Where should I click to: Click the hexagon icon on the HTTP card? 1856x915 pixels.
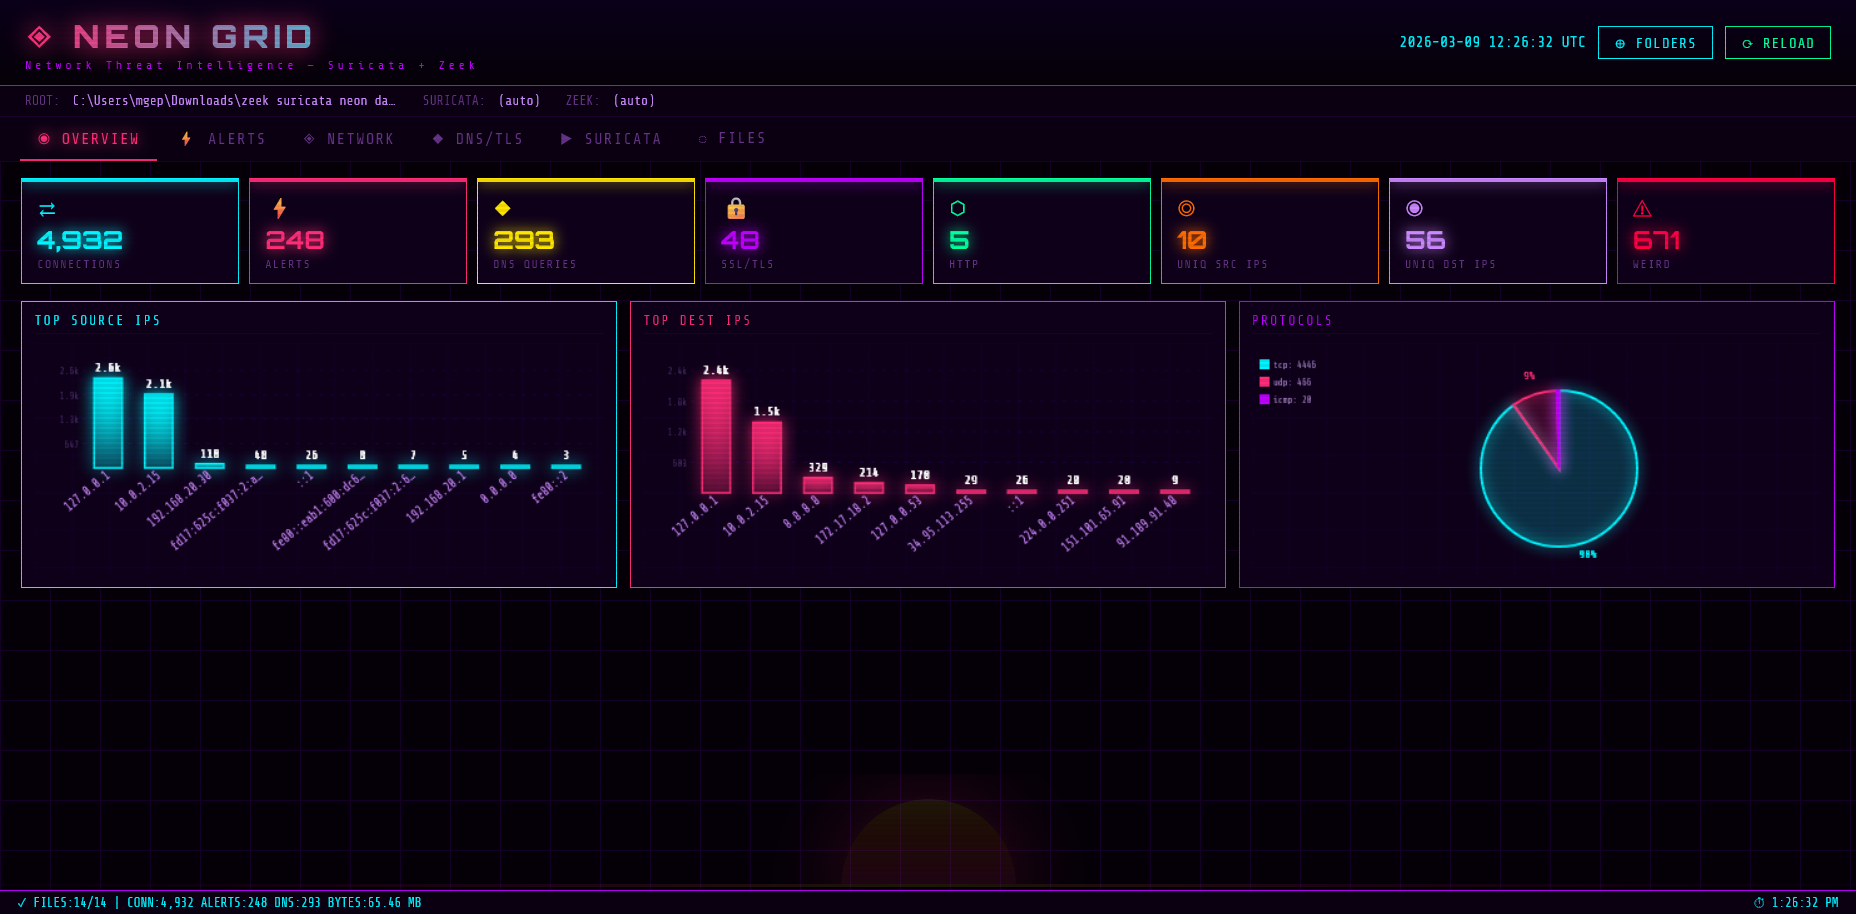click(959, 208)
